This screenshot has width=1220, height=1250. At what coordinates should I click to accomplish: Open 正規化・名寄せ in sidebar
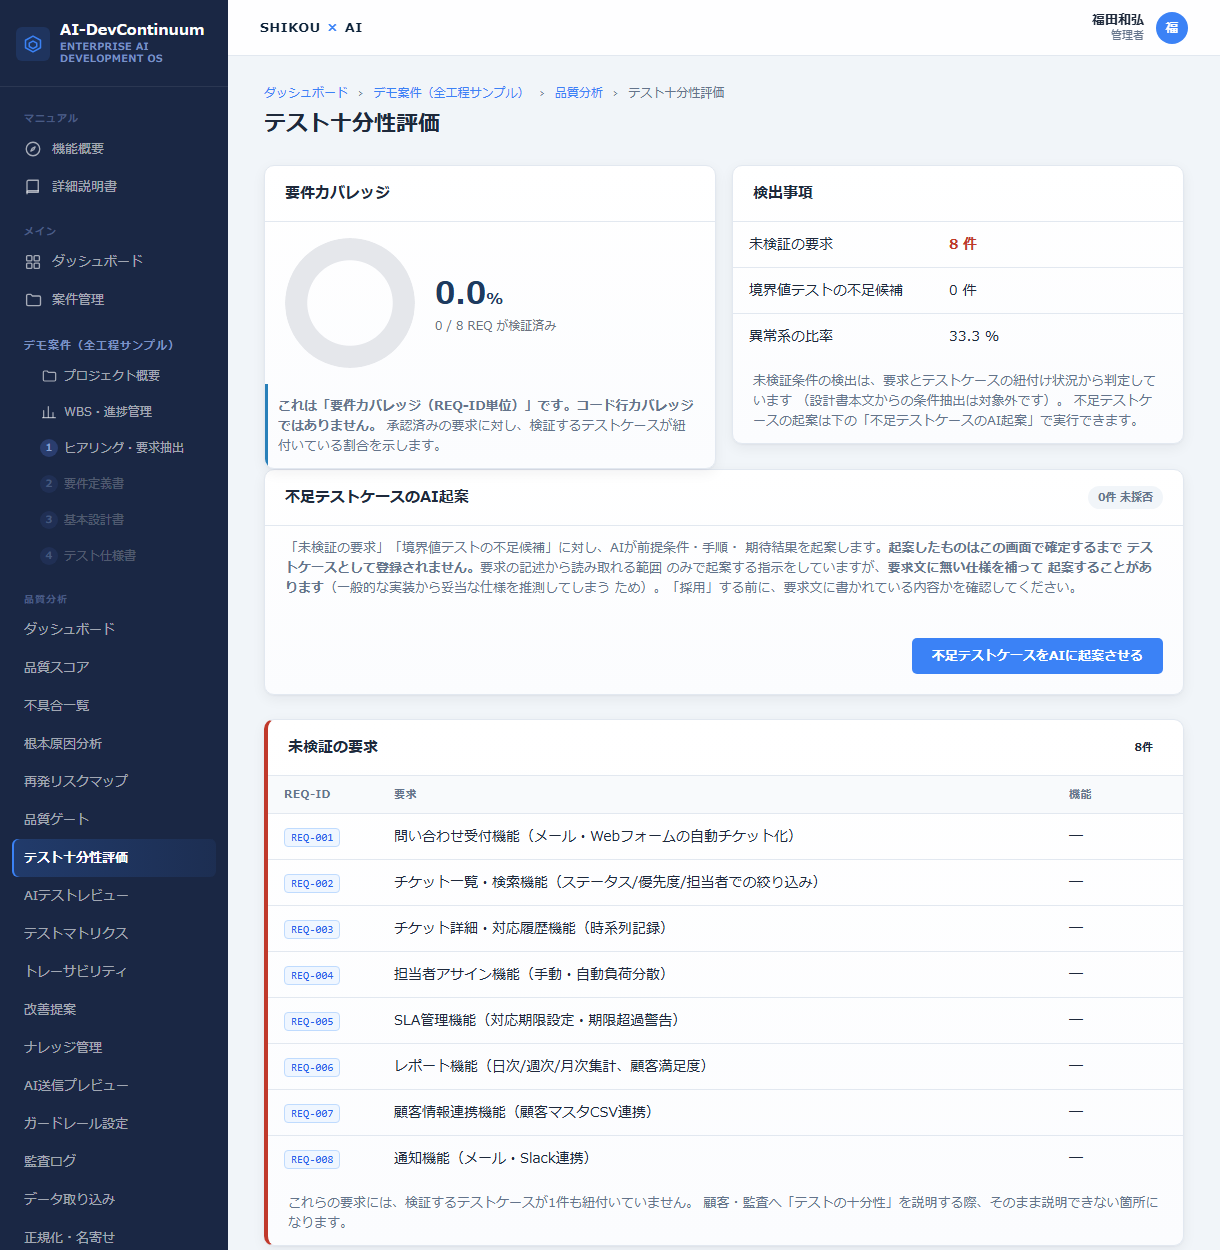tap(114, 1238)
